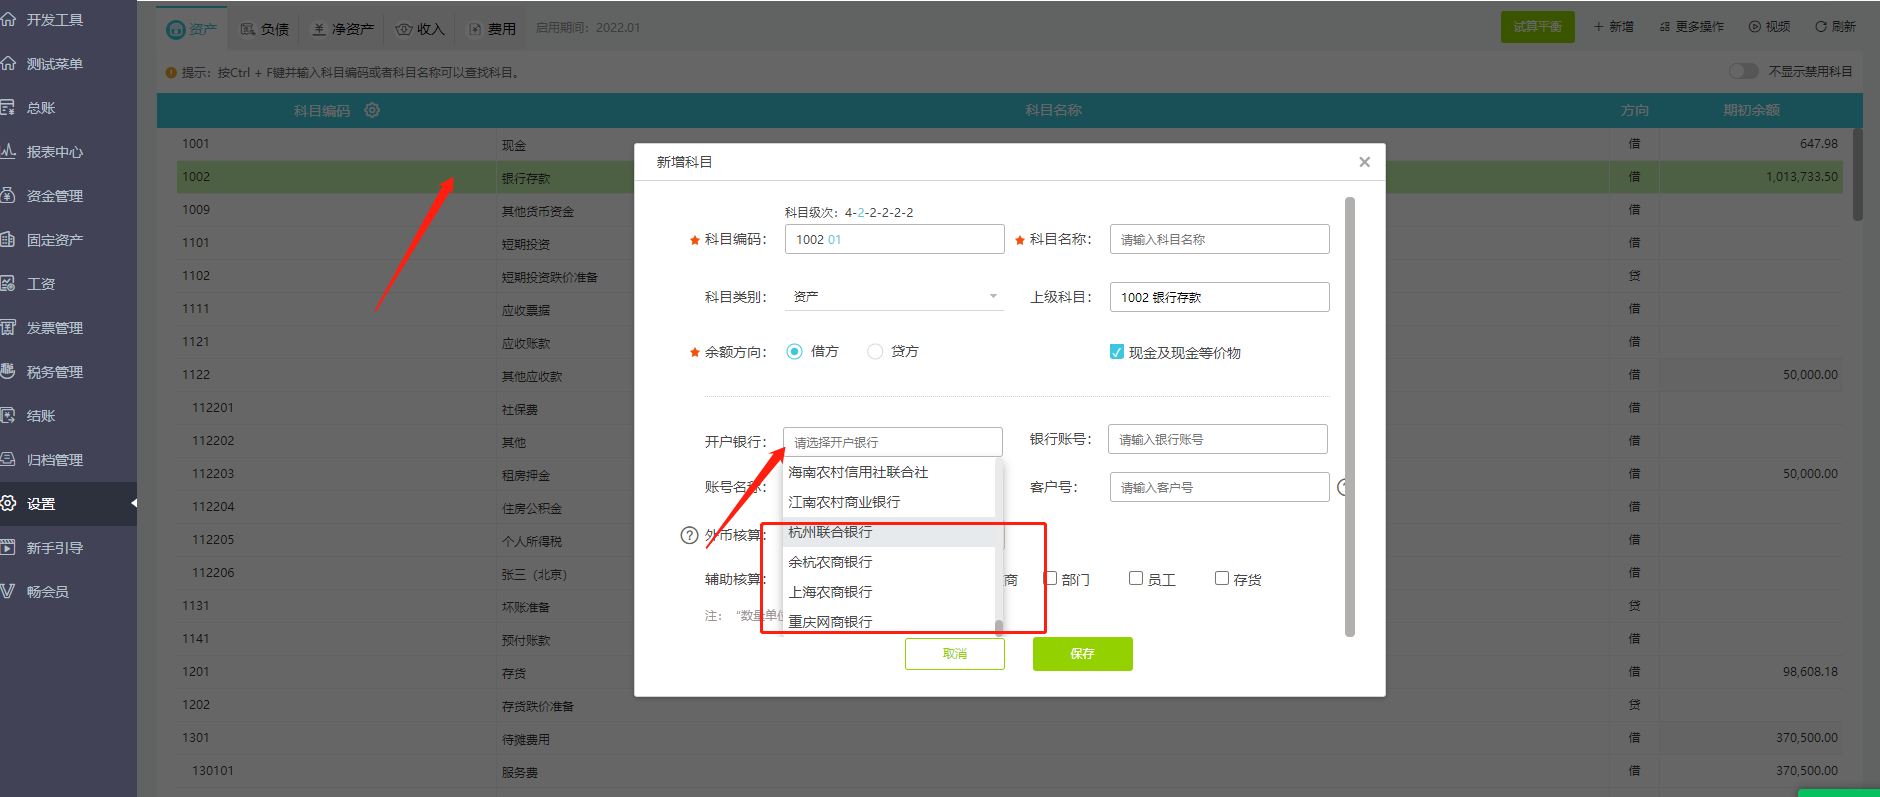Image resolution: width=1880 pixels, height=797 pixels.
Task: Click the 结账 icon in sidebar
Action: (8, 416)
